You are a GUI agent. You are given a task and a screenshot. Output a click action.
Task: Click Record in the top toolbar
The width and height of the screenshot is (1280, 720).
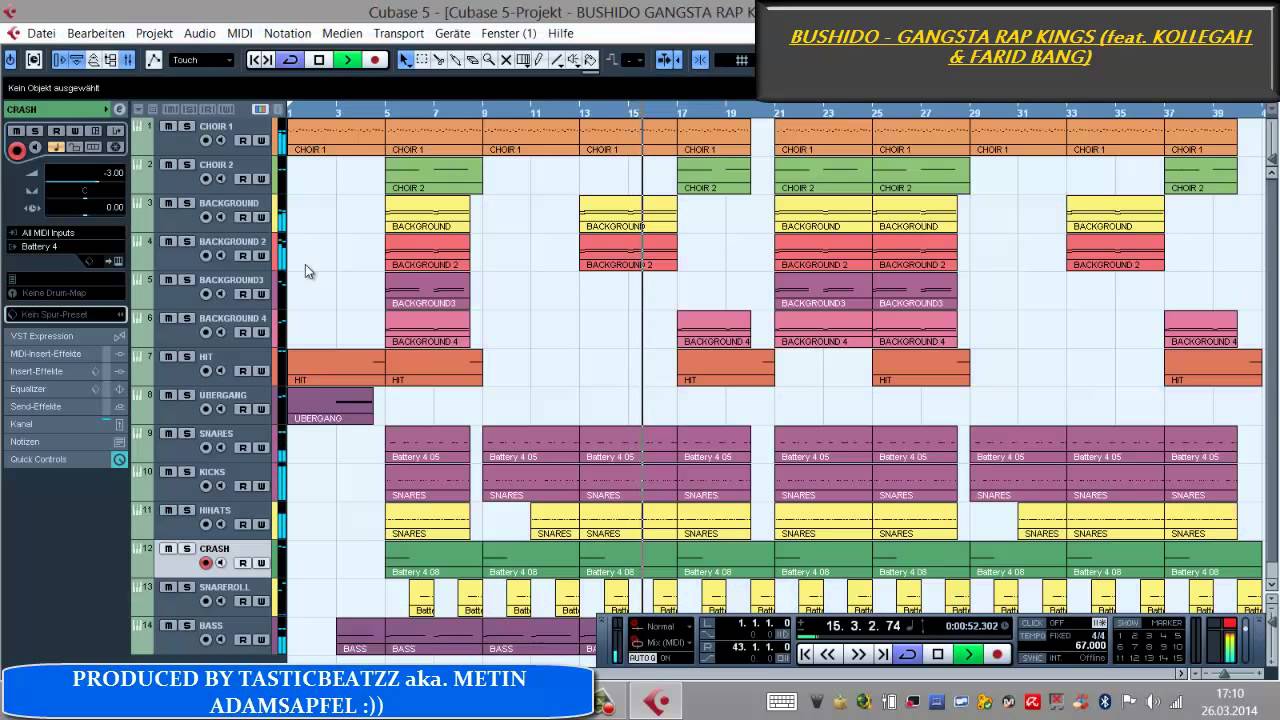[x=375, y=60]
